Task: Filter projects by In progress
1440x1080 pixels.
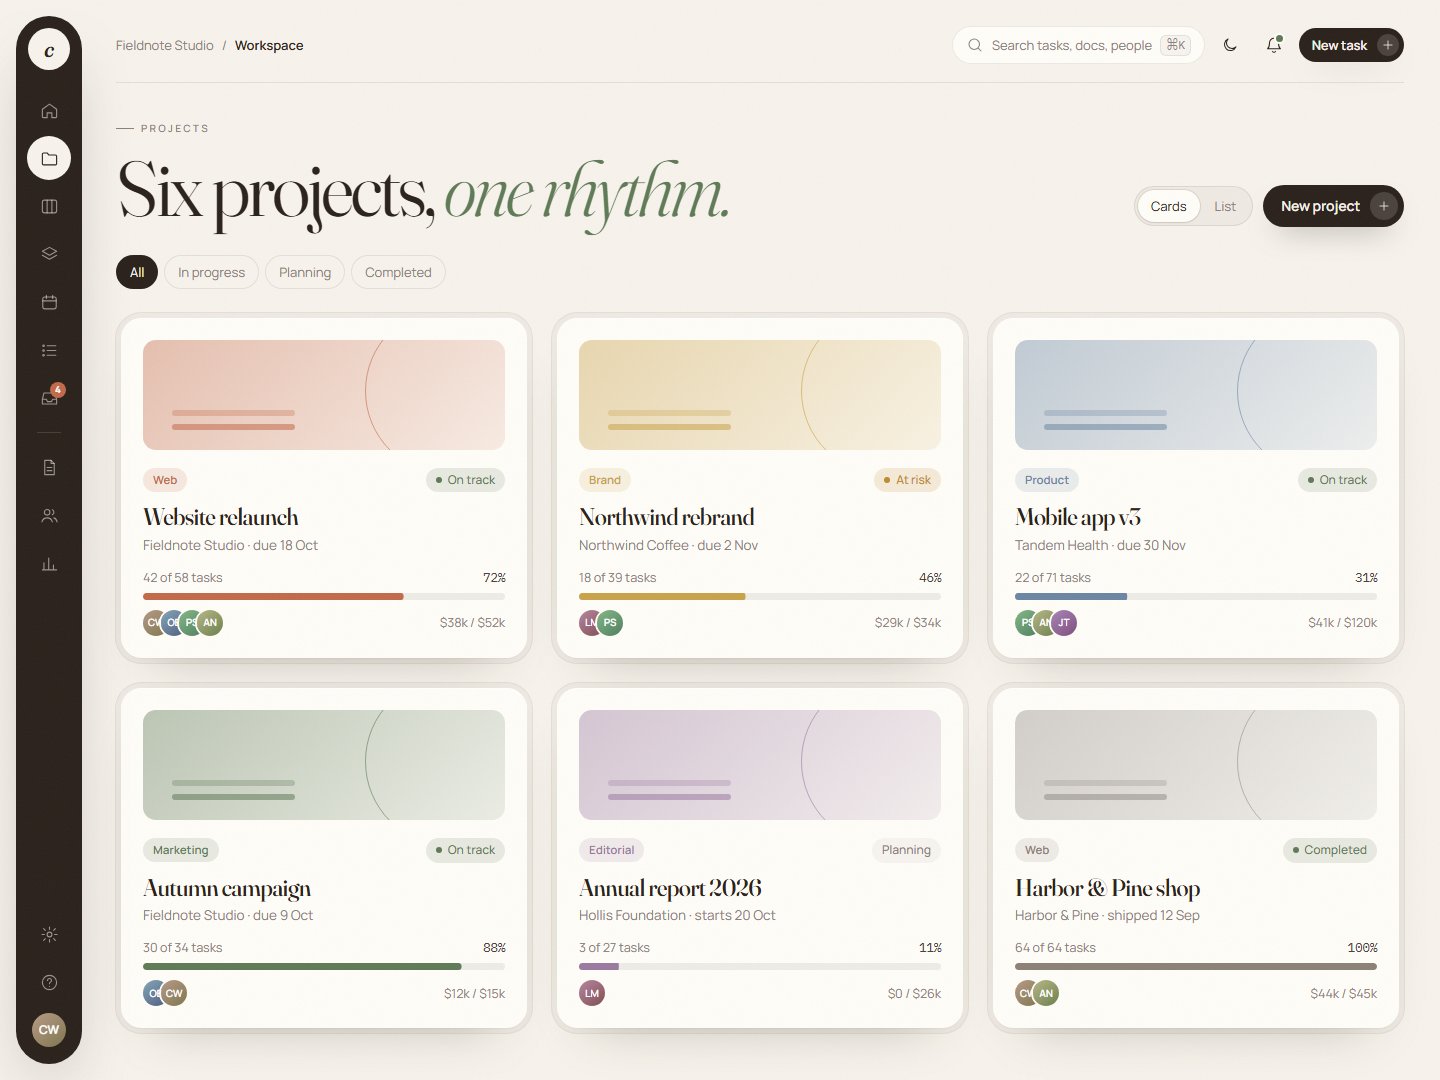Action: click(211, 272)
